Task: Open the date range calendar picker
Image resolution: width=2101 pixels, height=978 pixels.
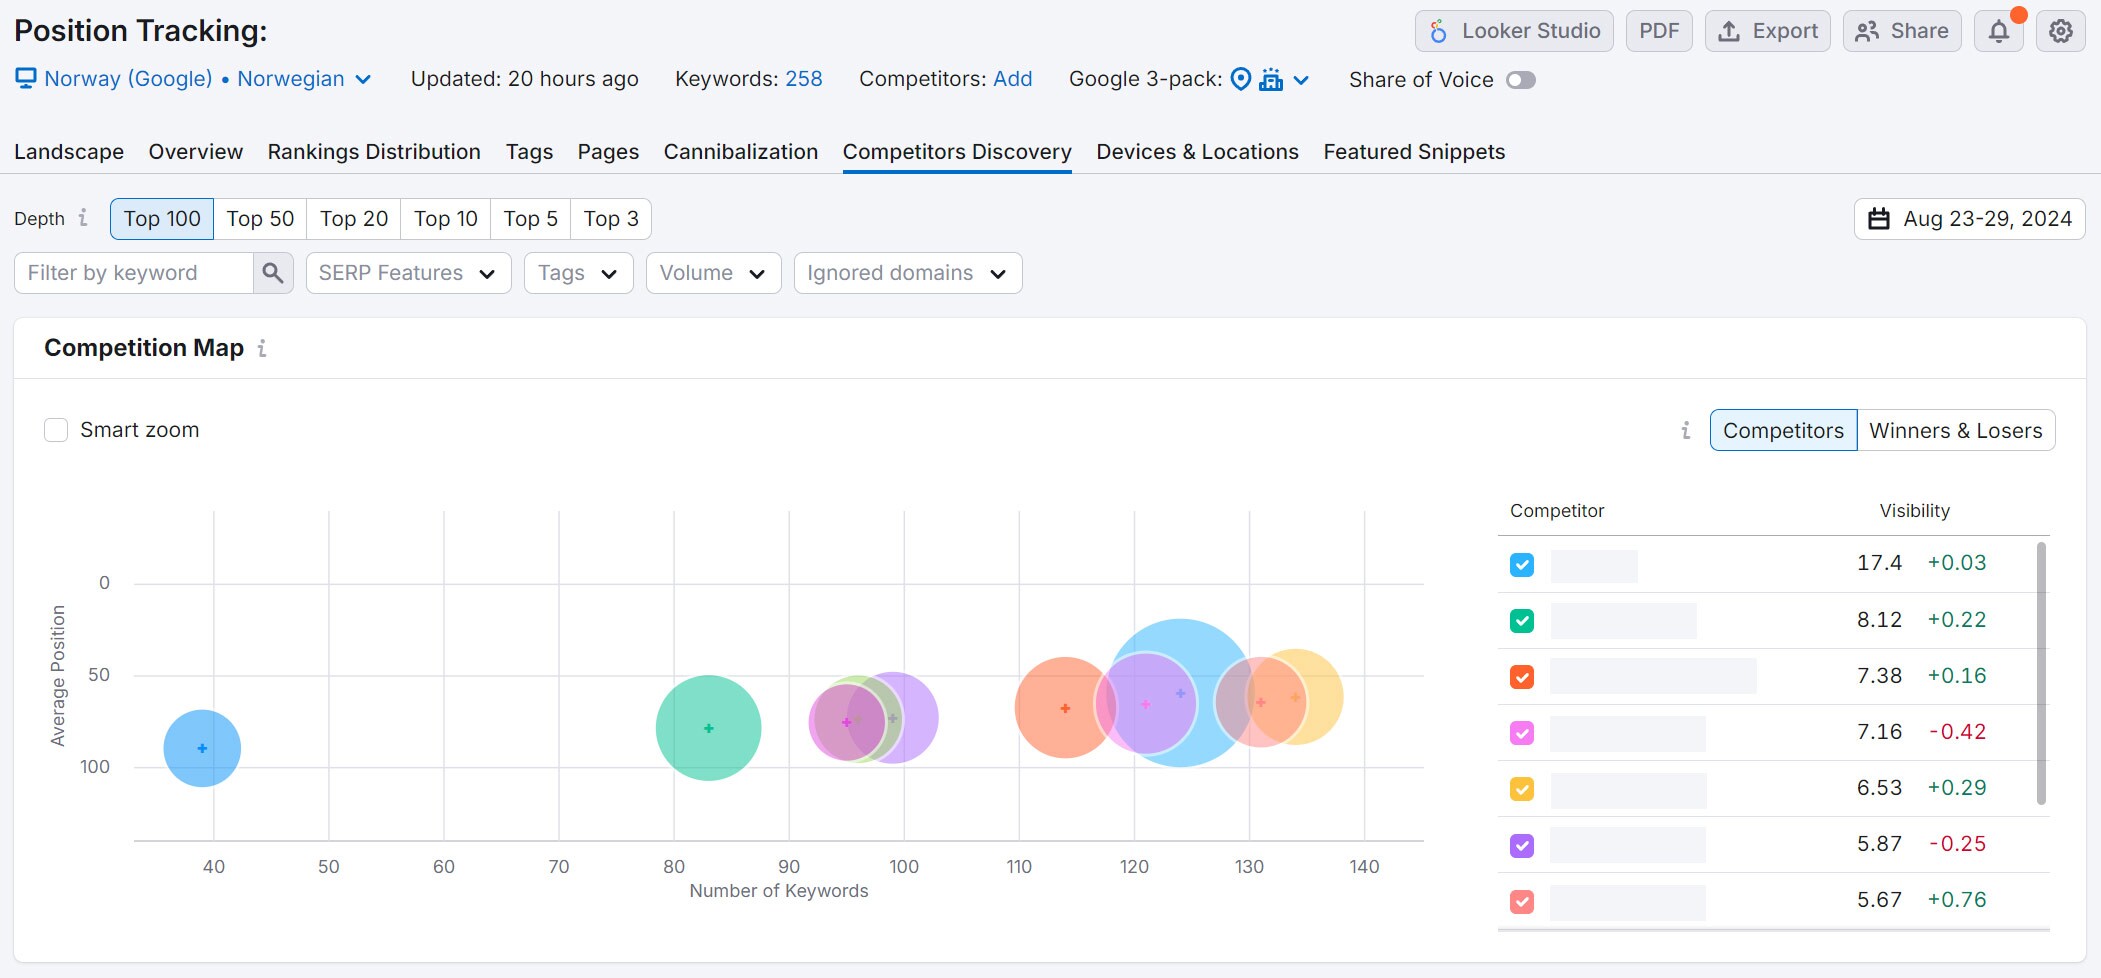Action: point(1969,219)
